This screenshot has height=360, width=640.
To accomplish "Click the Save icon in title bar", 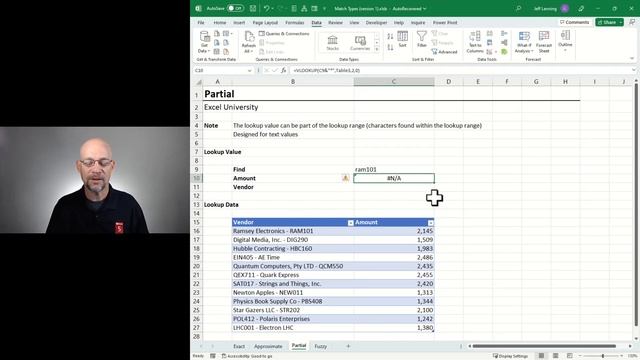I will pos(253,8).
